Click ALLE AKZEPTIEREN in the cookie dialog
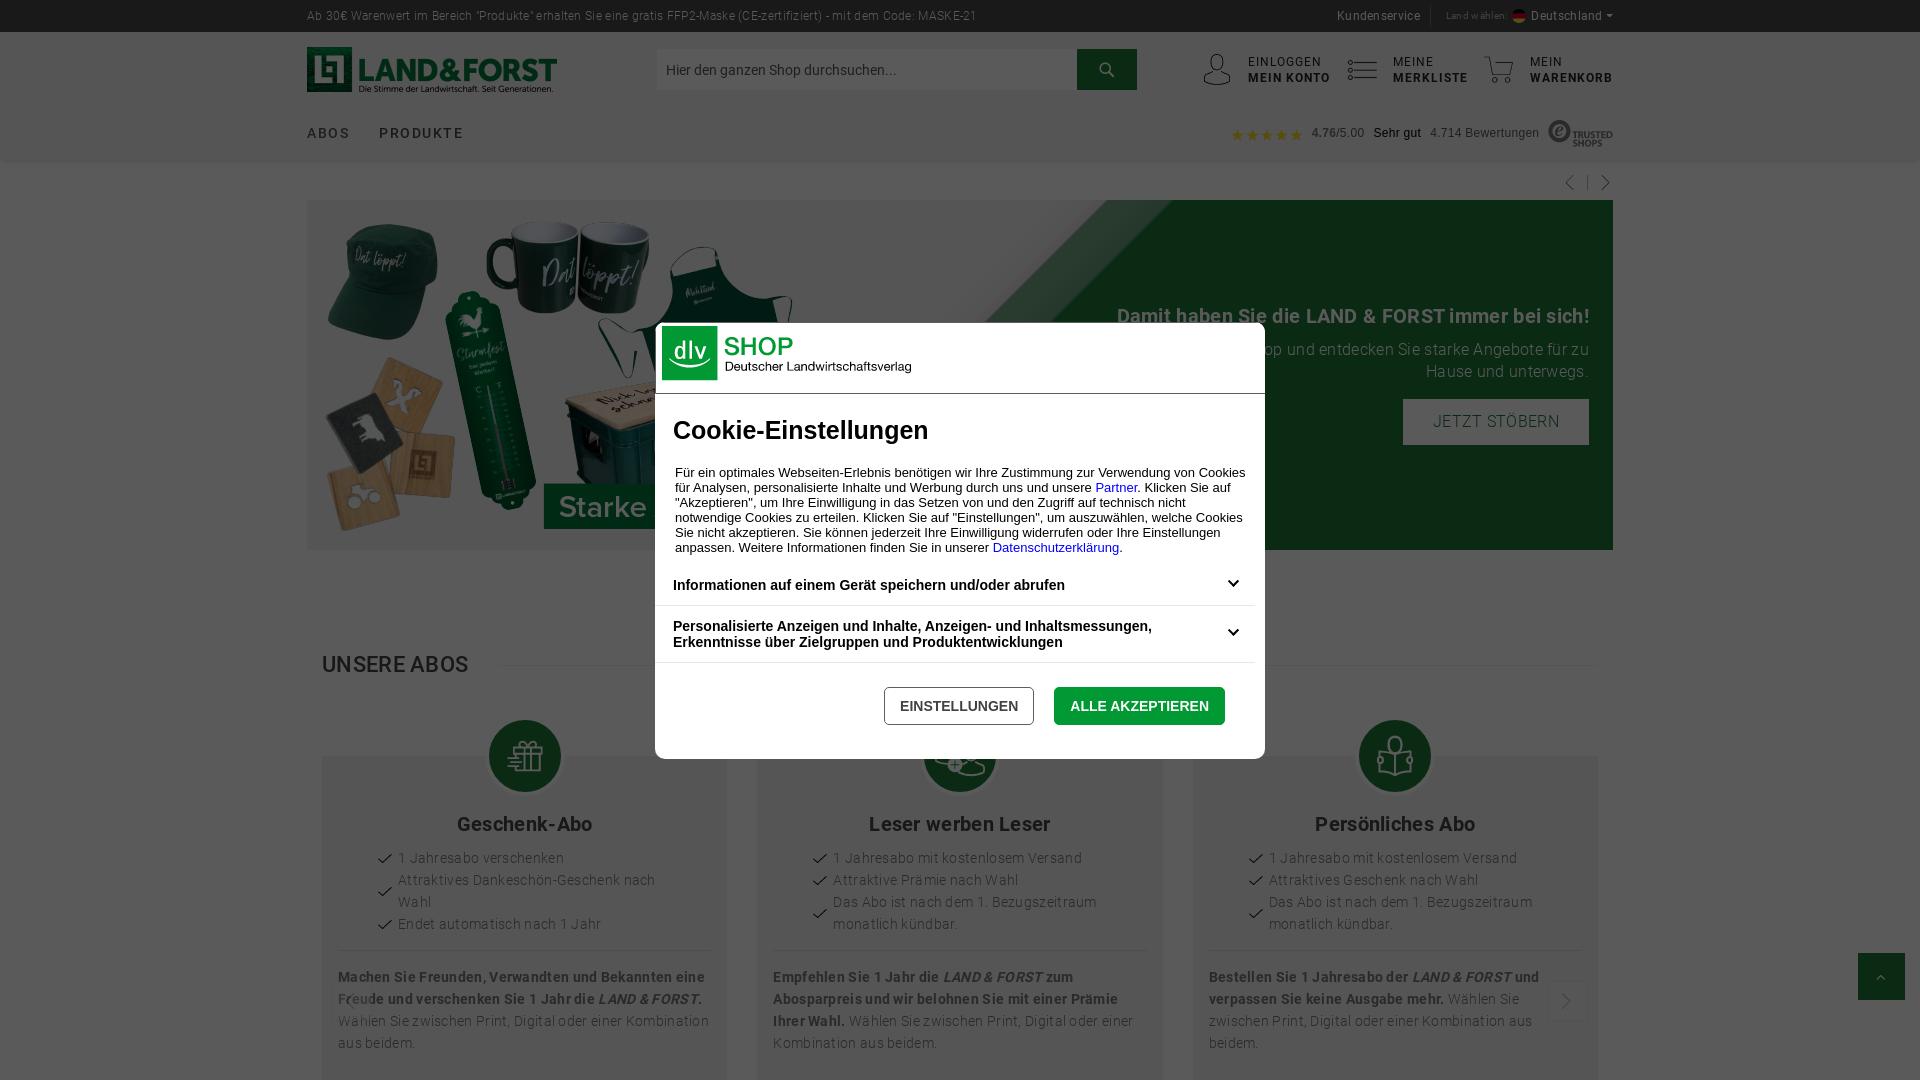Image resolution: width=1920 pixels, height=1080 pixels. point(1139,706)
